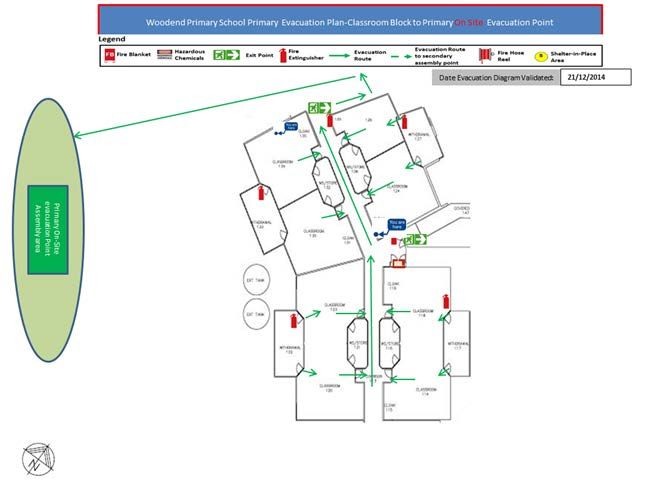Select the exit sign at the top of the corridor
The width and height of the screenshot is (650, 491).
point(320,108)
